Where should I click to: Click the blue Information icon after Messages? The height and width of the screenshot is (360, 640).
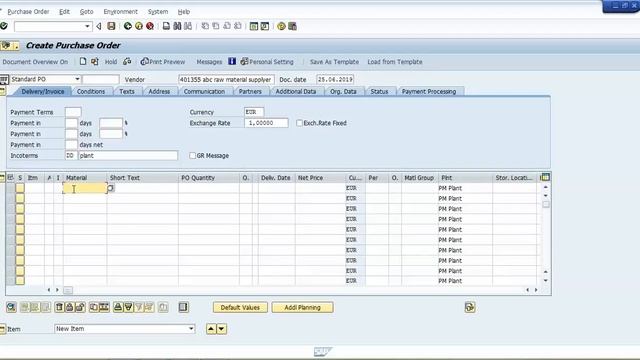coord(232,62)
